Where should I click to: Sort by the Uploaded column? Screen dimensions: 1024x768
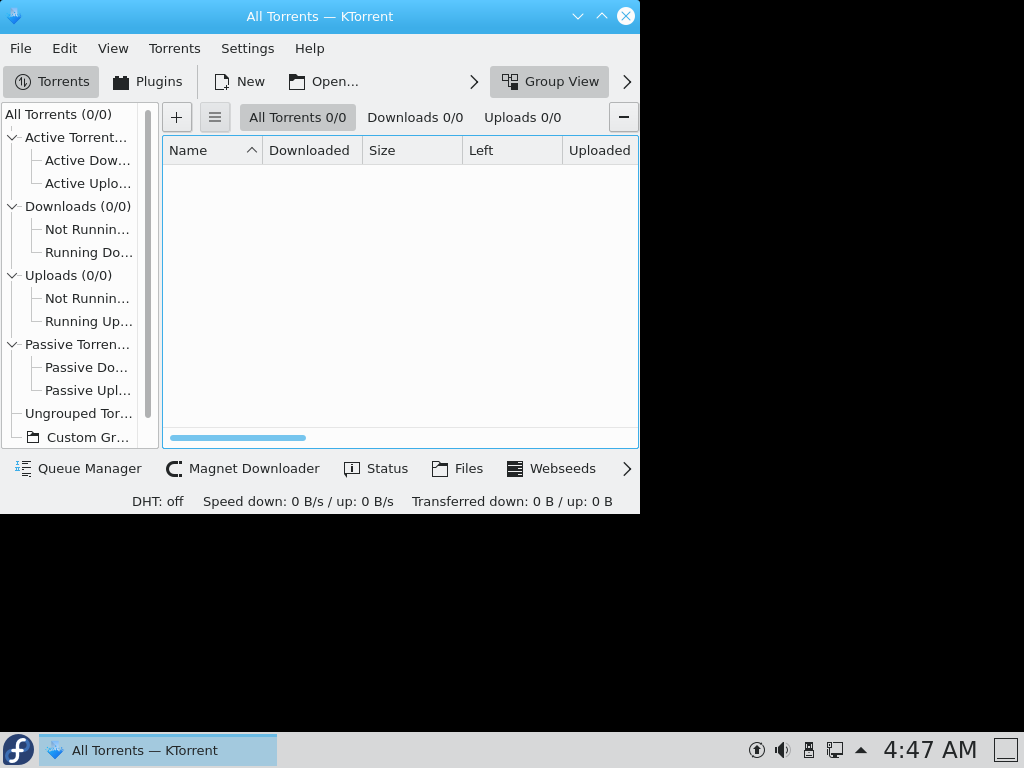(600, 150)
